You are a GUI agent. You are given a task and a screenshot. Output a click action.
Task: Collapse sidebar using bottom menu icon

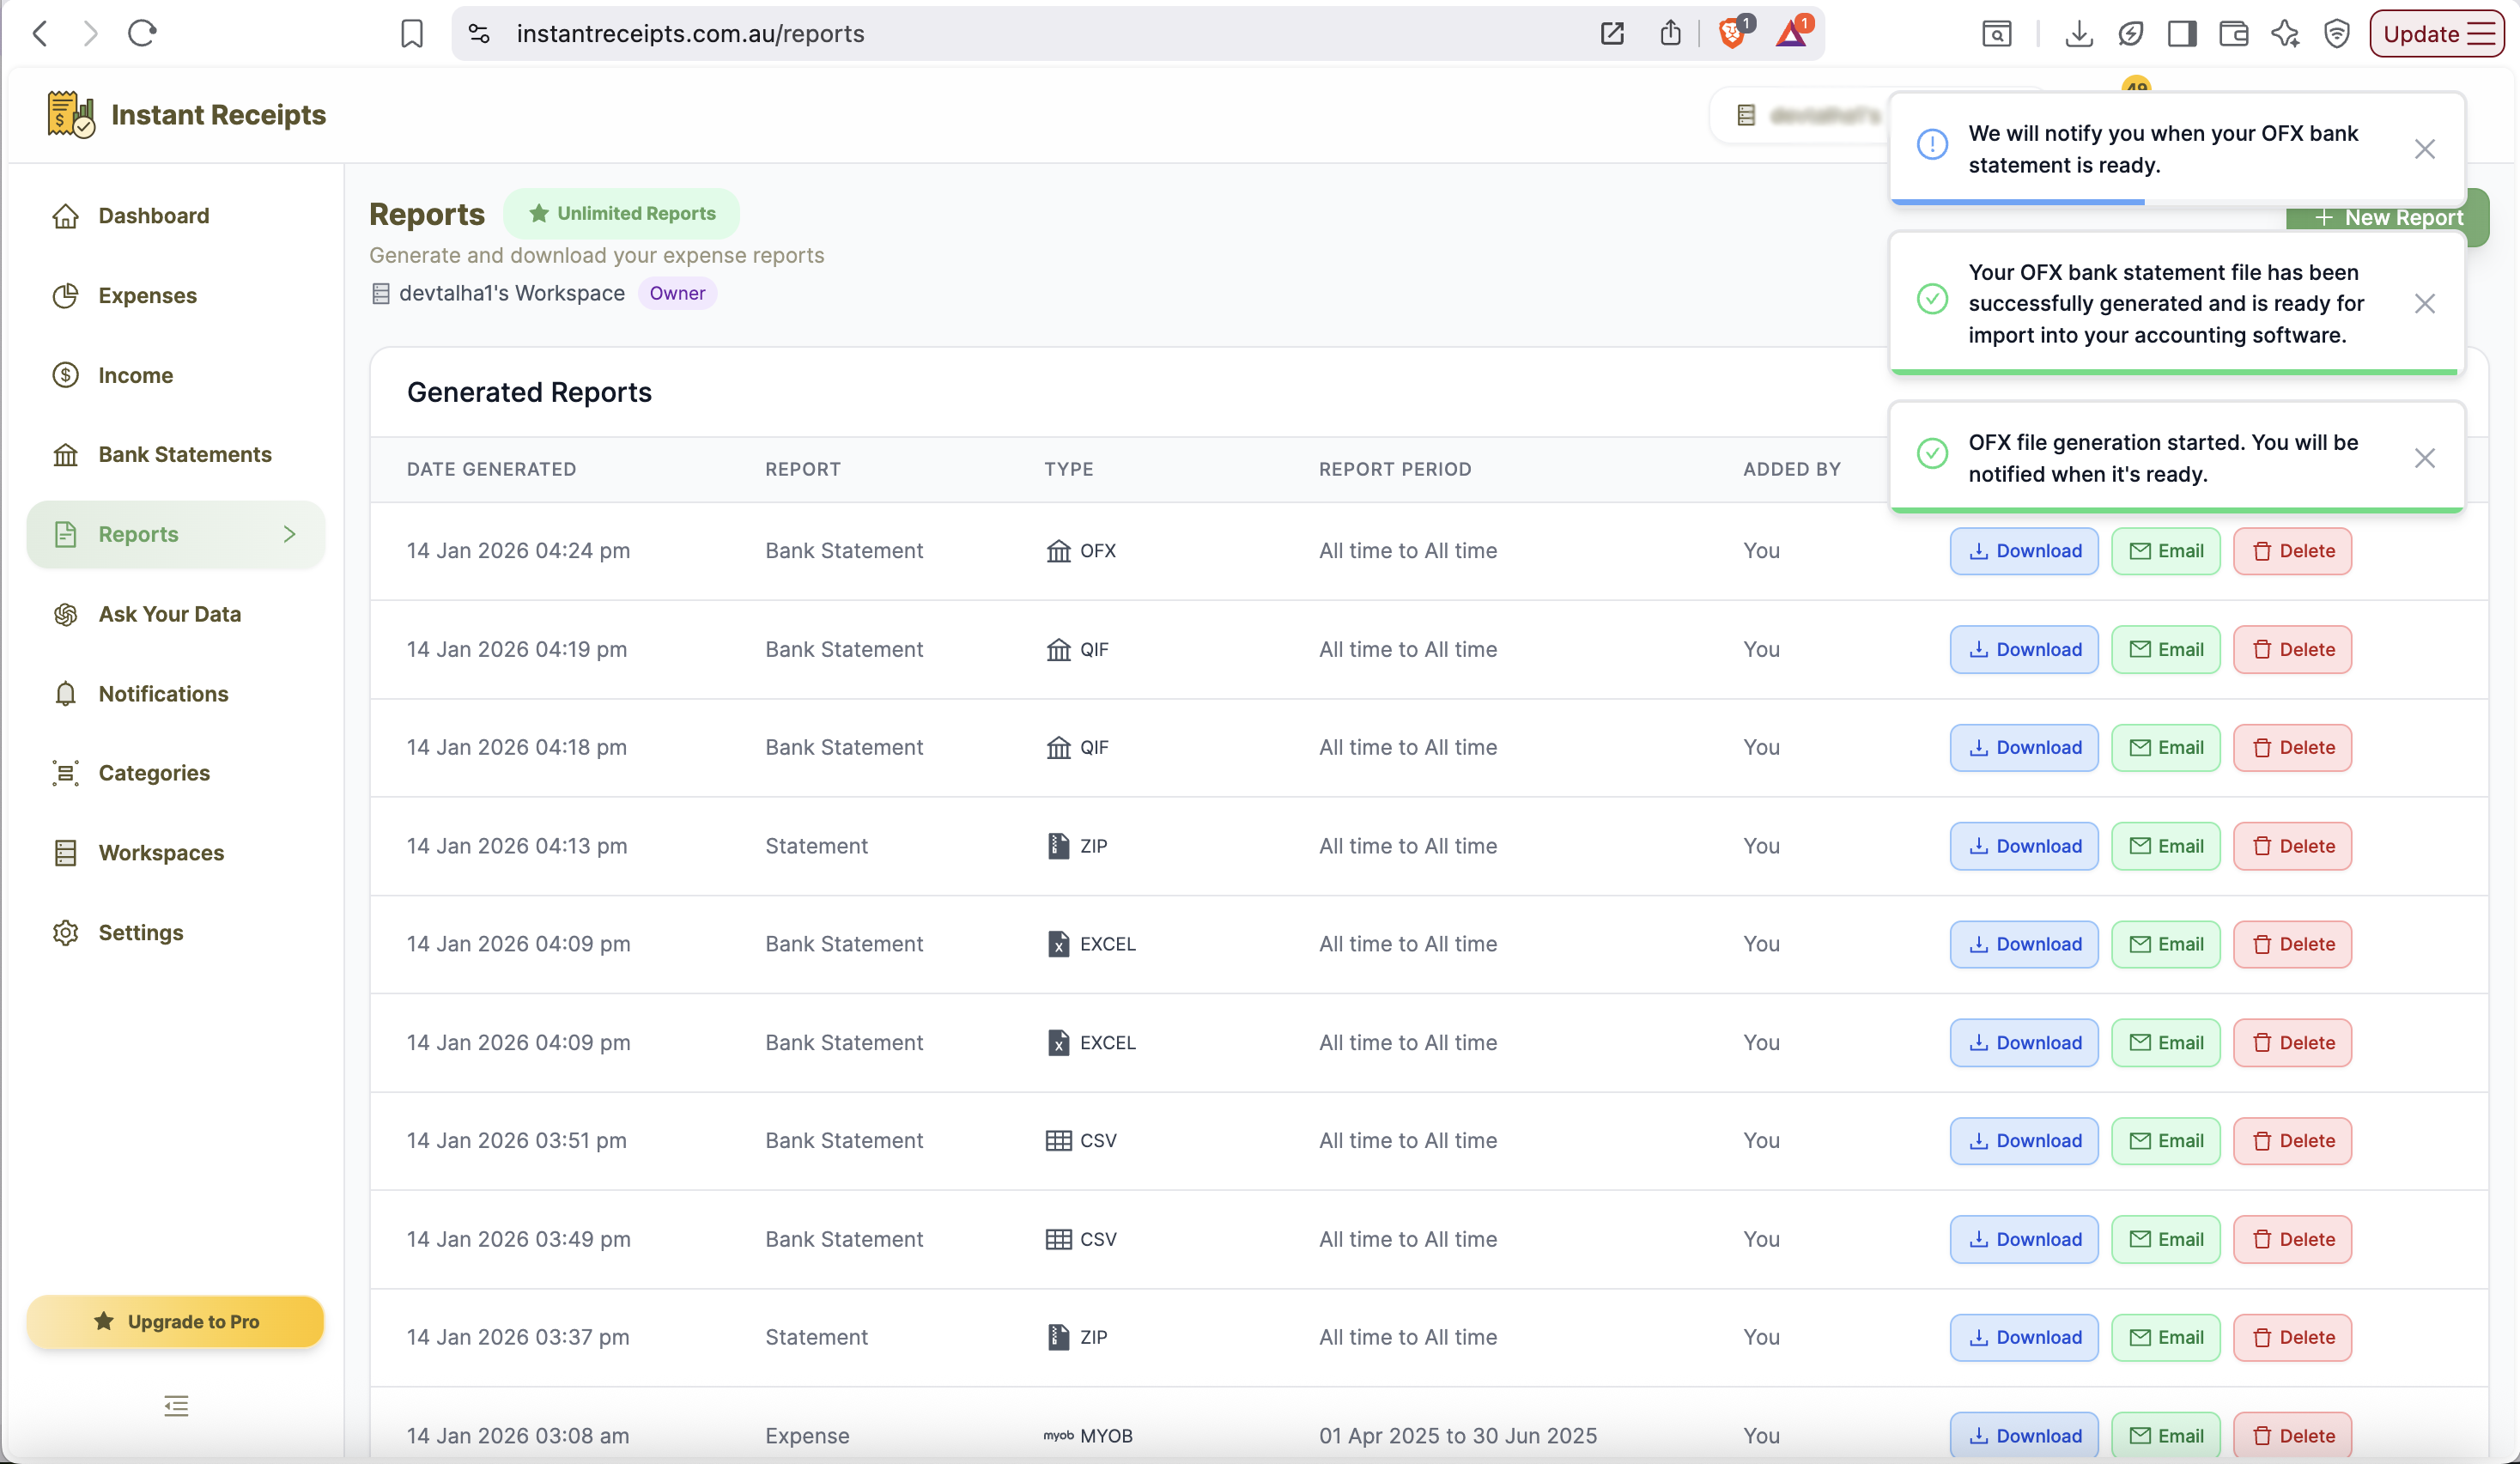(x=176, y=1406)
